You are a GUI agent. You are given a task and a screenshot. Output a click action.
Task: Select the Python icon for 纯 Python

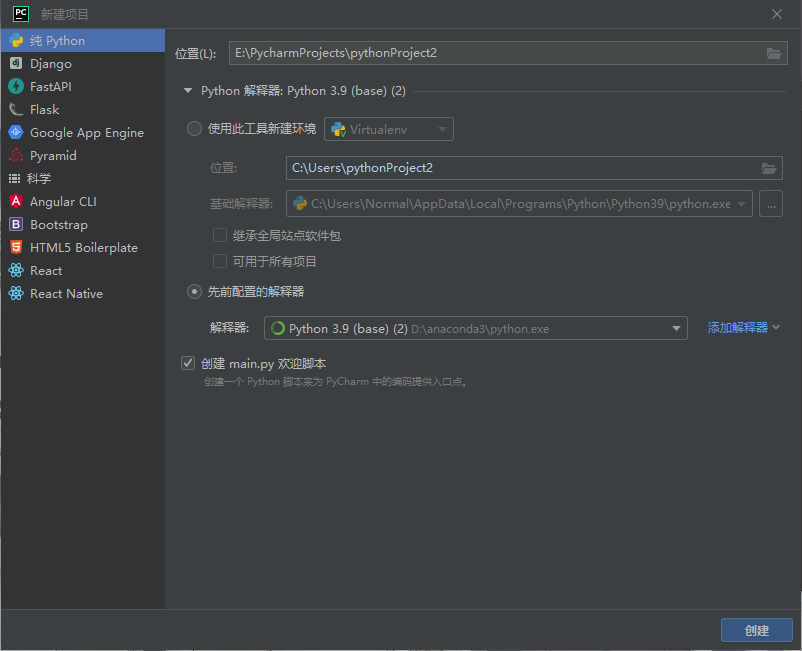[16, 40]
